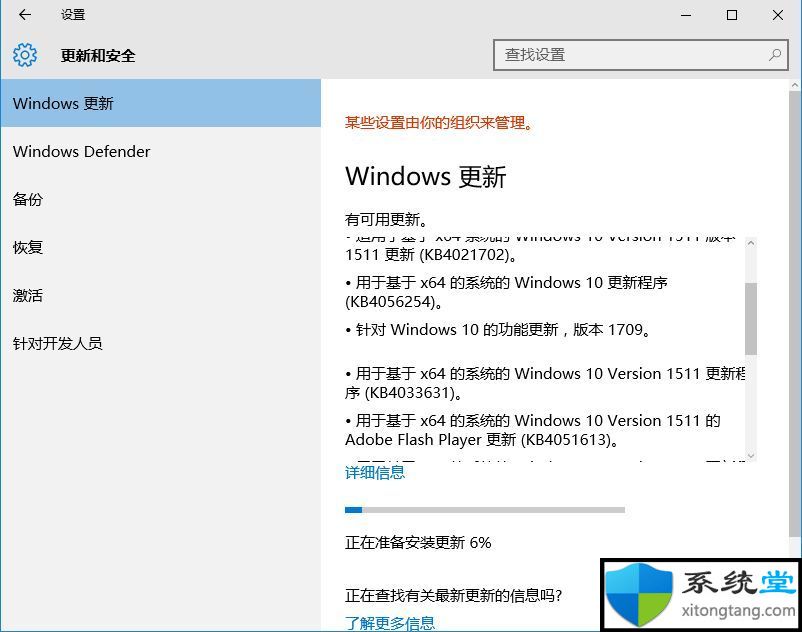Open the 针对开发人员 section
The image size is (802, 632).
click(x=161, y=343)
